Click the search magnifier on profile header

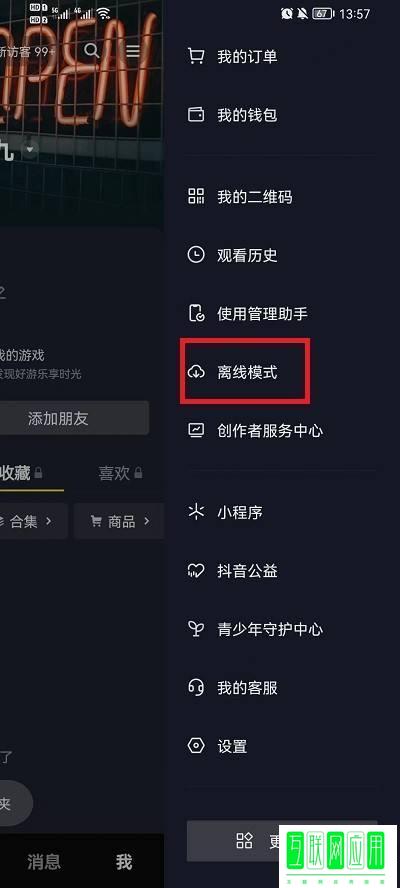click(91, 50)
